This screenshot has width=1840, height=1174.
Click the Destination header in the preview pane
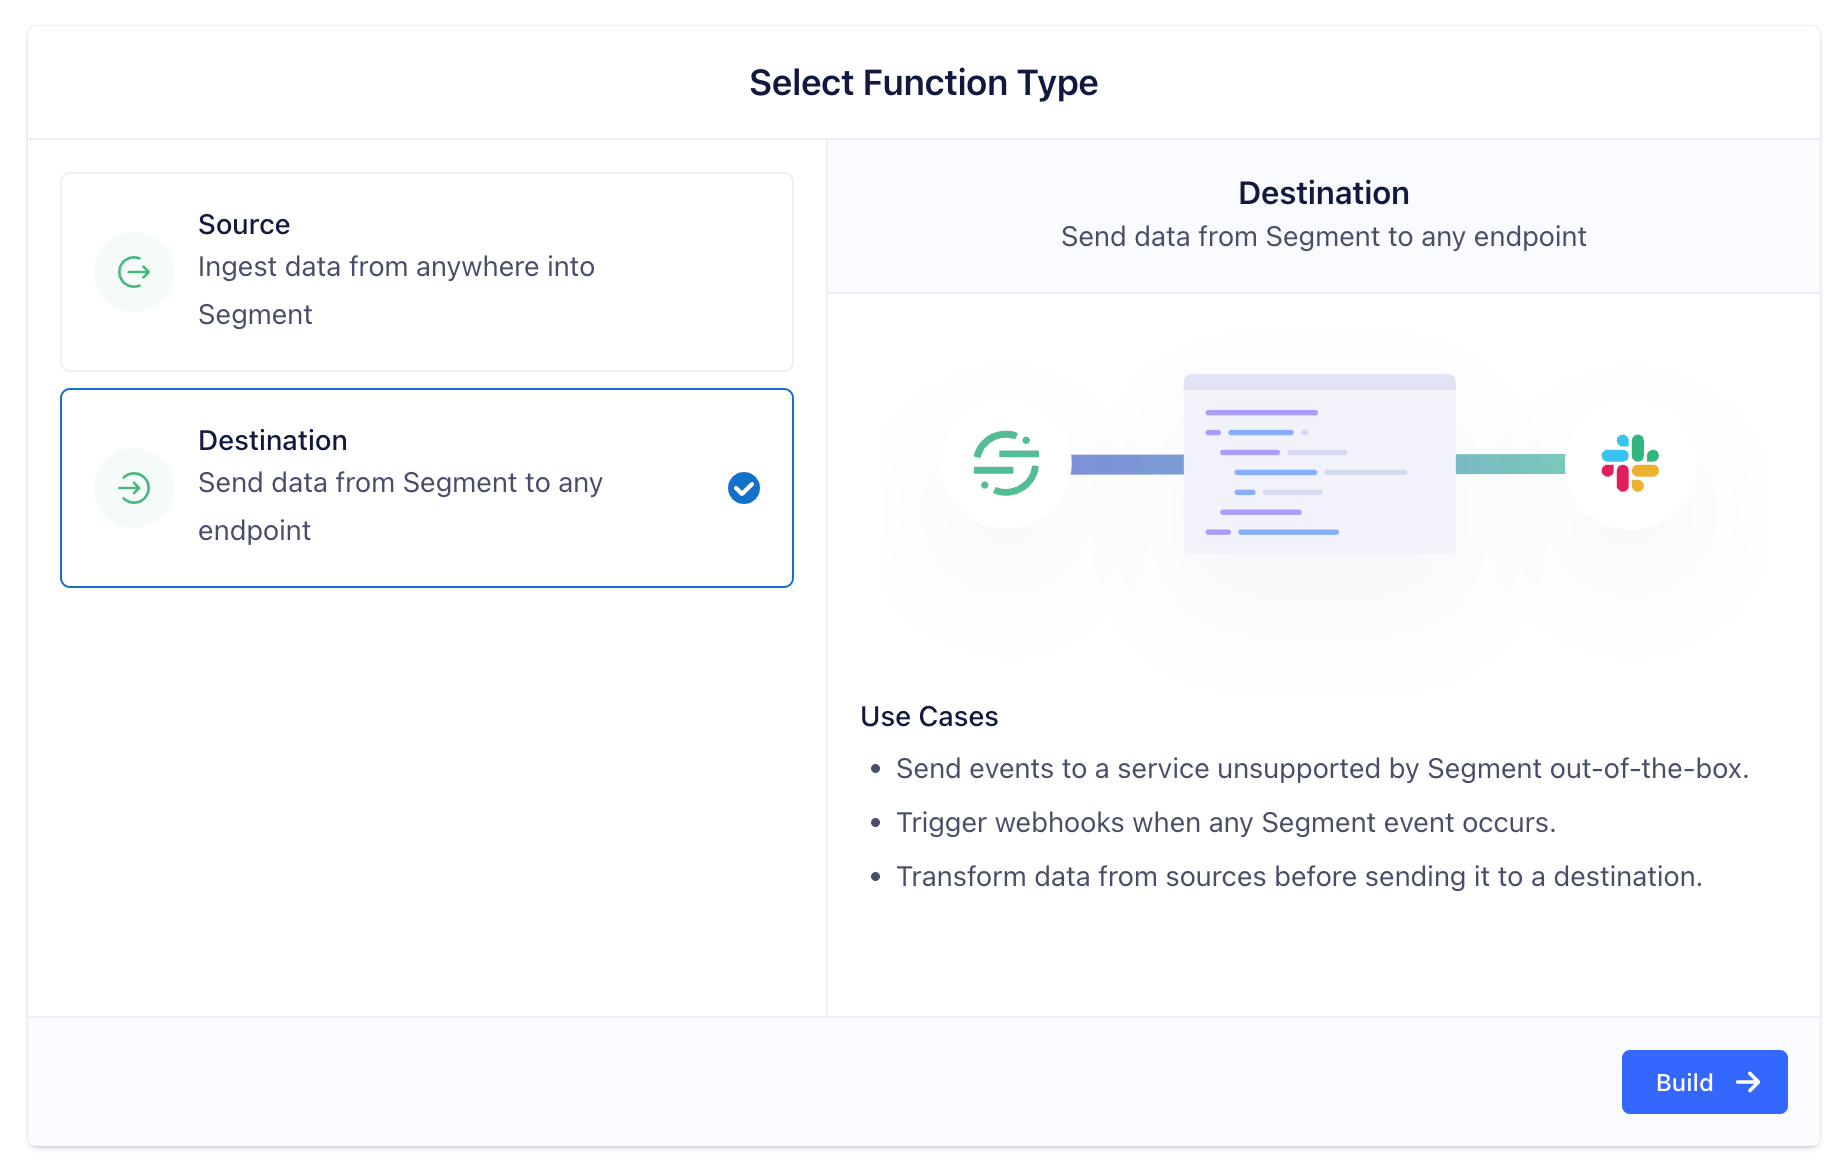pyautogui.click(x=1323, y=192)
